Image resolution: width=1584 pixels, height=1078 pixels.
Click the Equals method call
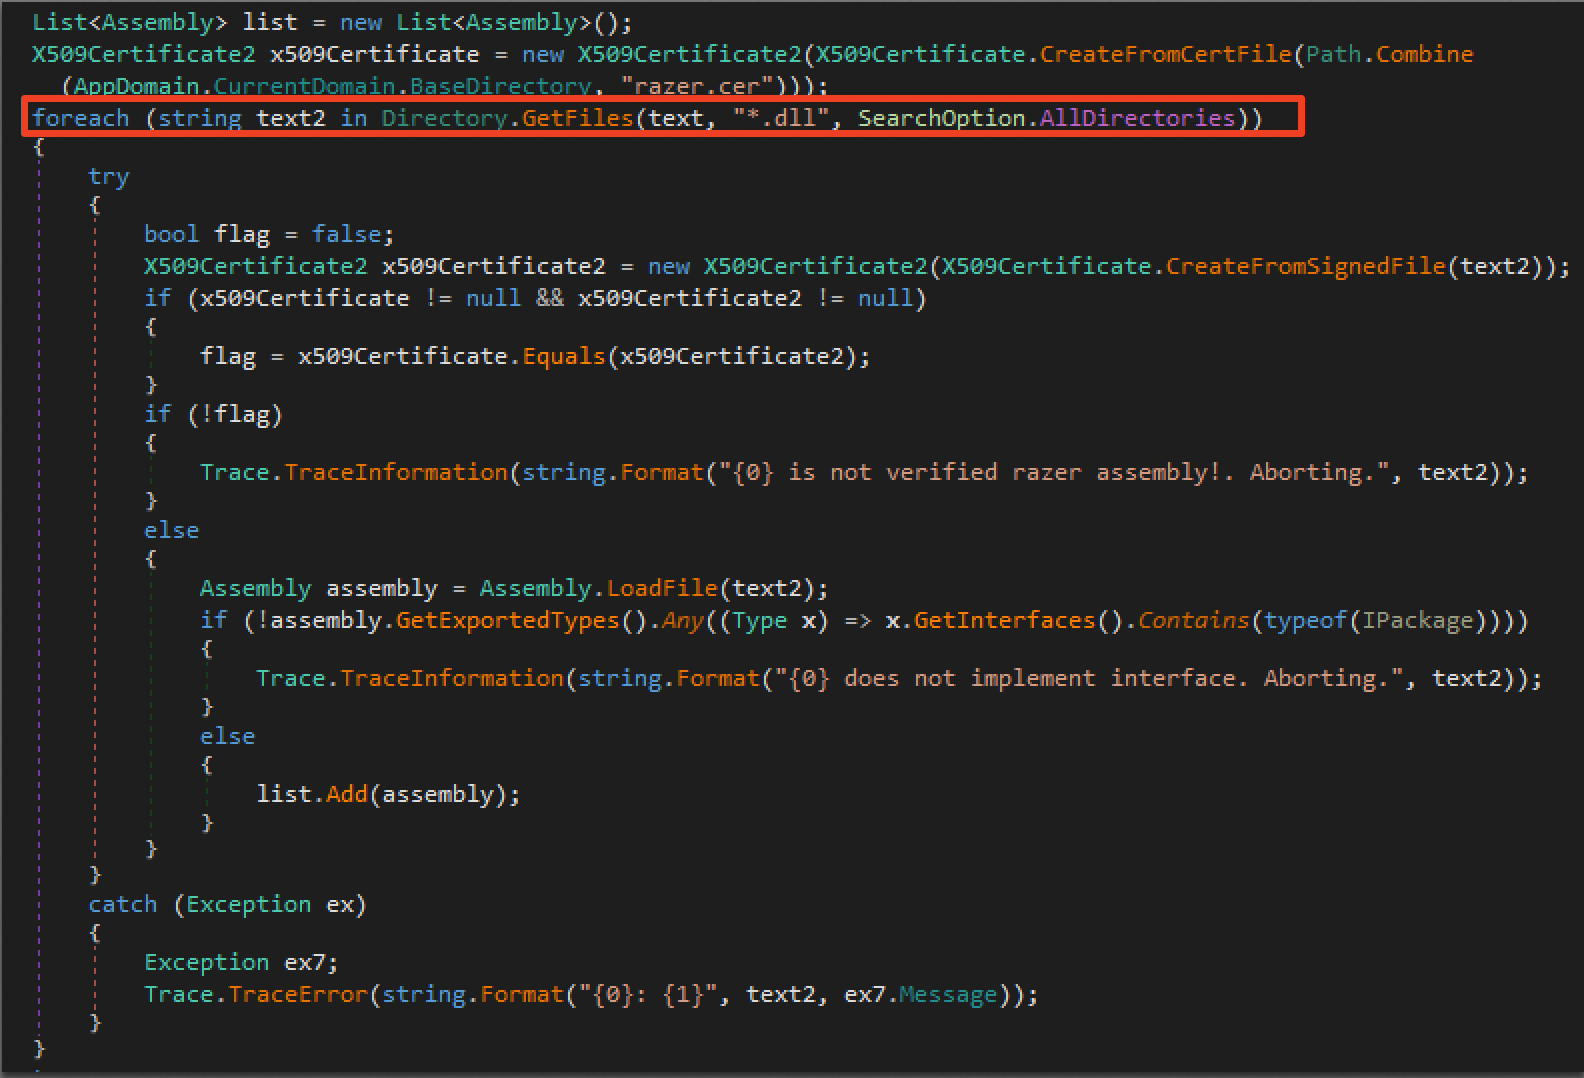pos(564,356)
